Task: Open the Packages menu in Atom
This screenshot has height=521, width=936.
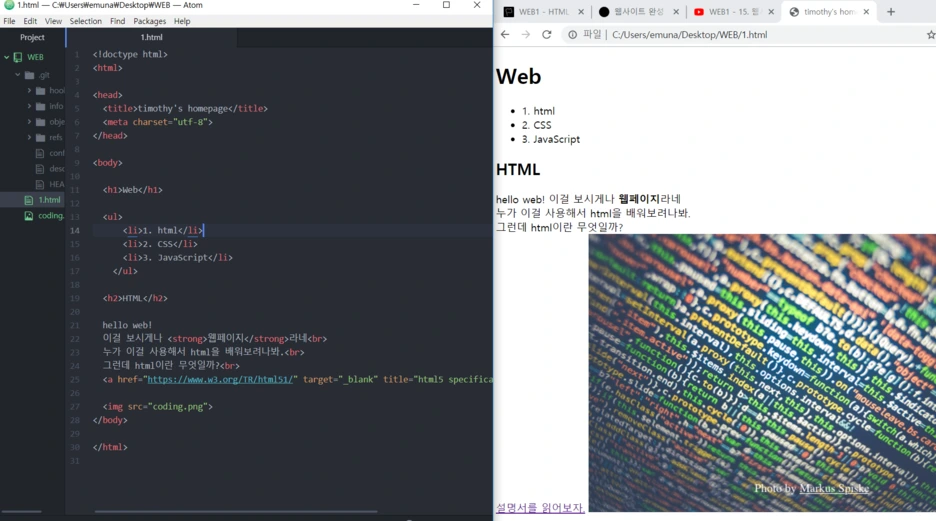Action: (x=149, y=21)
